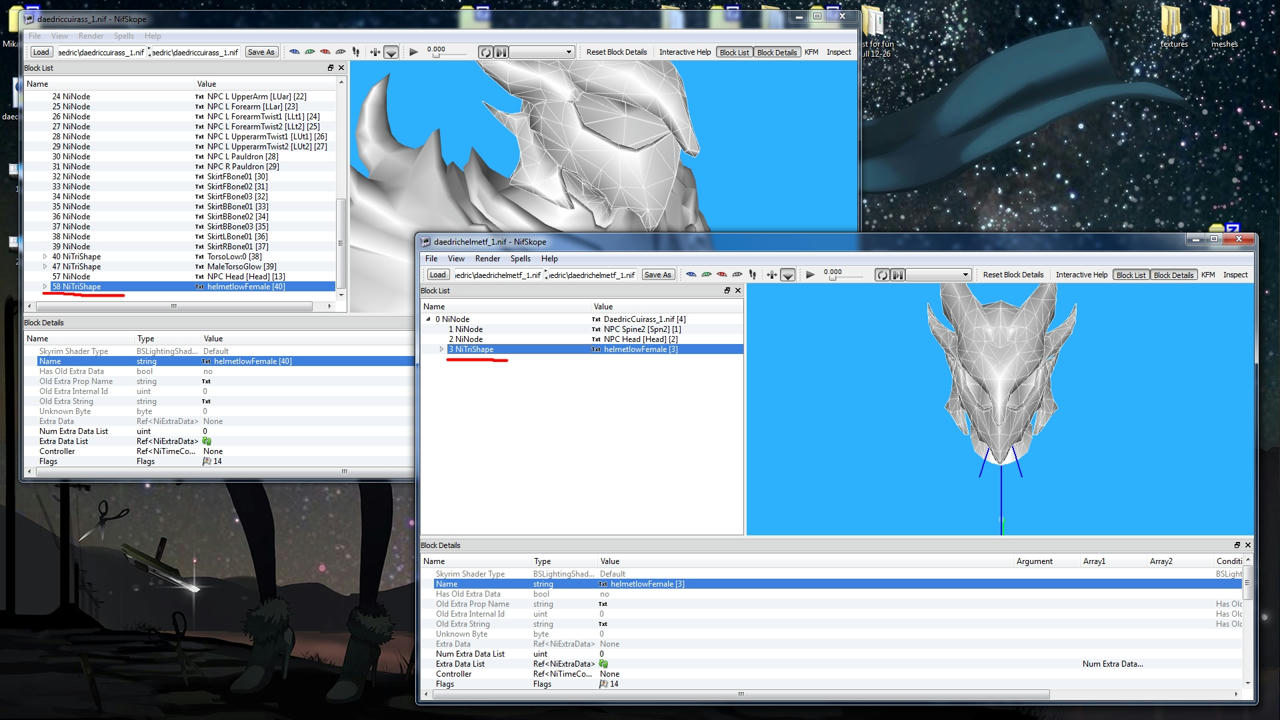Open Render menu in daedrichelmetf window
The height and width of the screenshot is (720, 1280).
pyautogui.click(x=488, y=259)
